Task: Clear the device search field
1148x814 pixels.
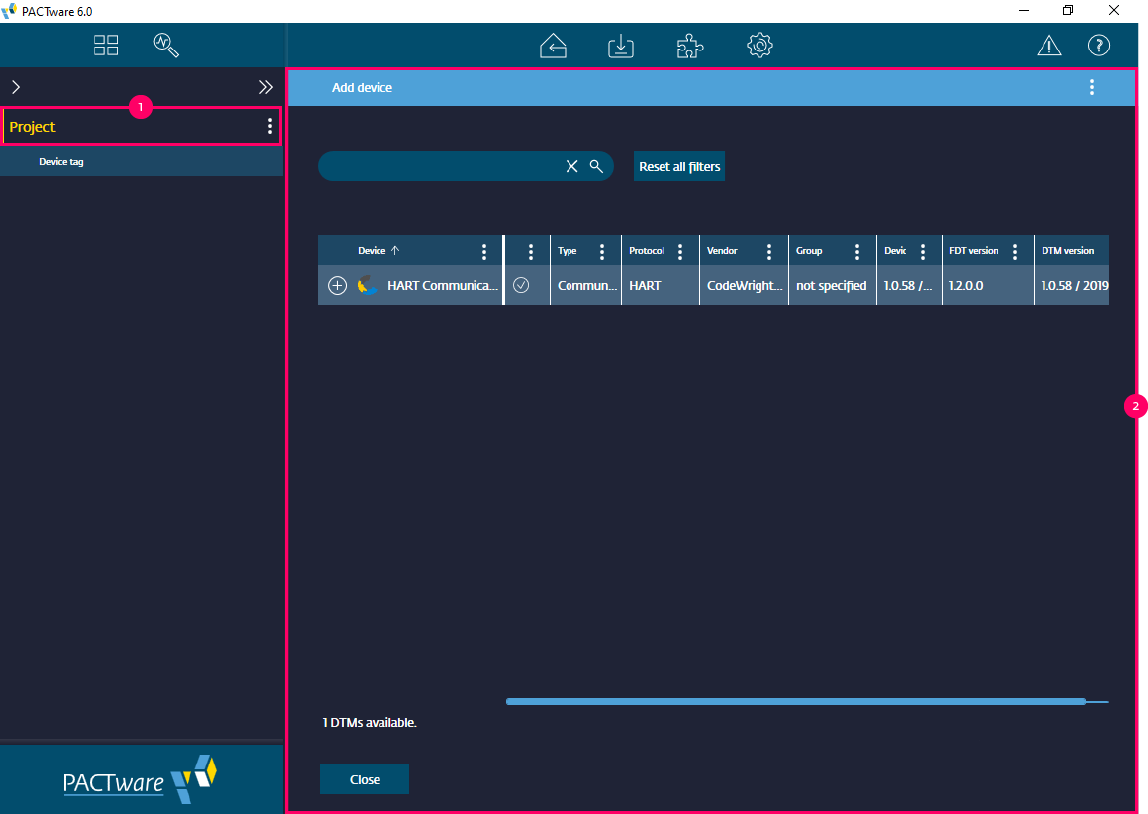Action: pos(572,166)
